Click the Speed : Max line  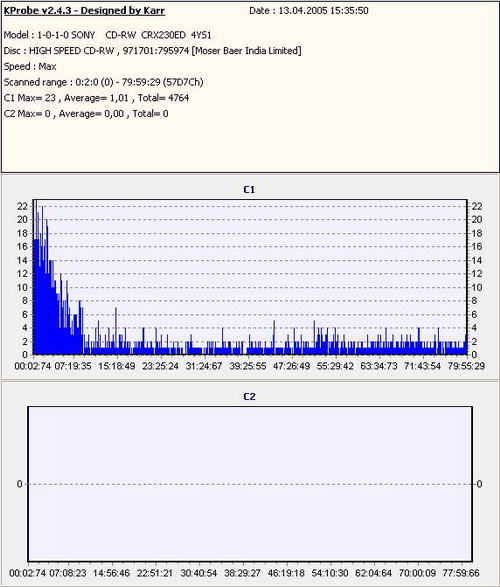click(30, 67)
